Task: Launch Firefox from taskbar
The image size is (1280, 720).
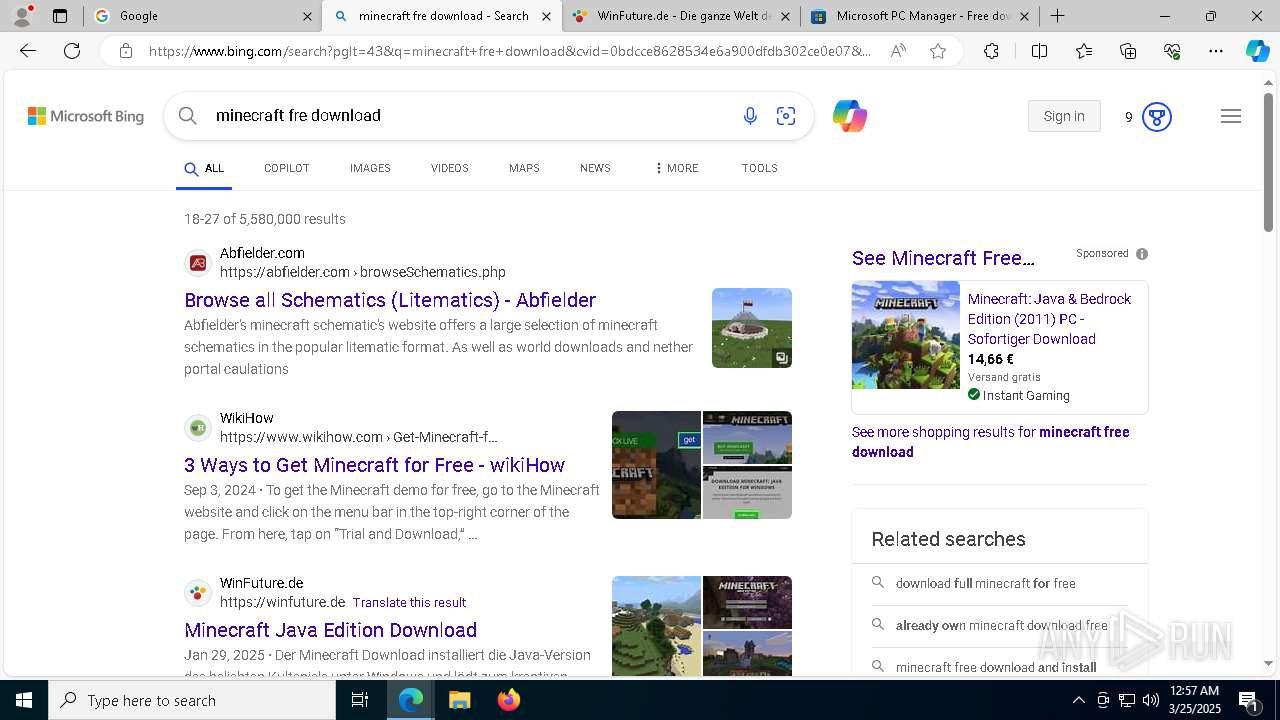Action: coord(509,700)
